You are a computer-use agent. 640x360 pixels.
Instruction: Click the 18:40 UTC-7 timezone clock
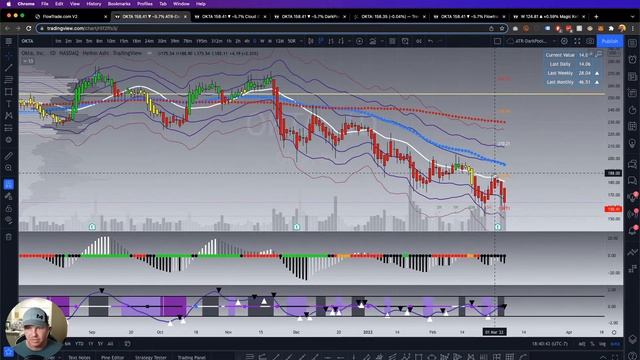tap(549, 344)
